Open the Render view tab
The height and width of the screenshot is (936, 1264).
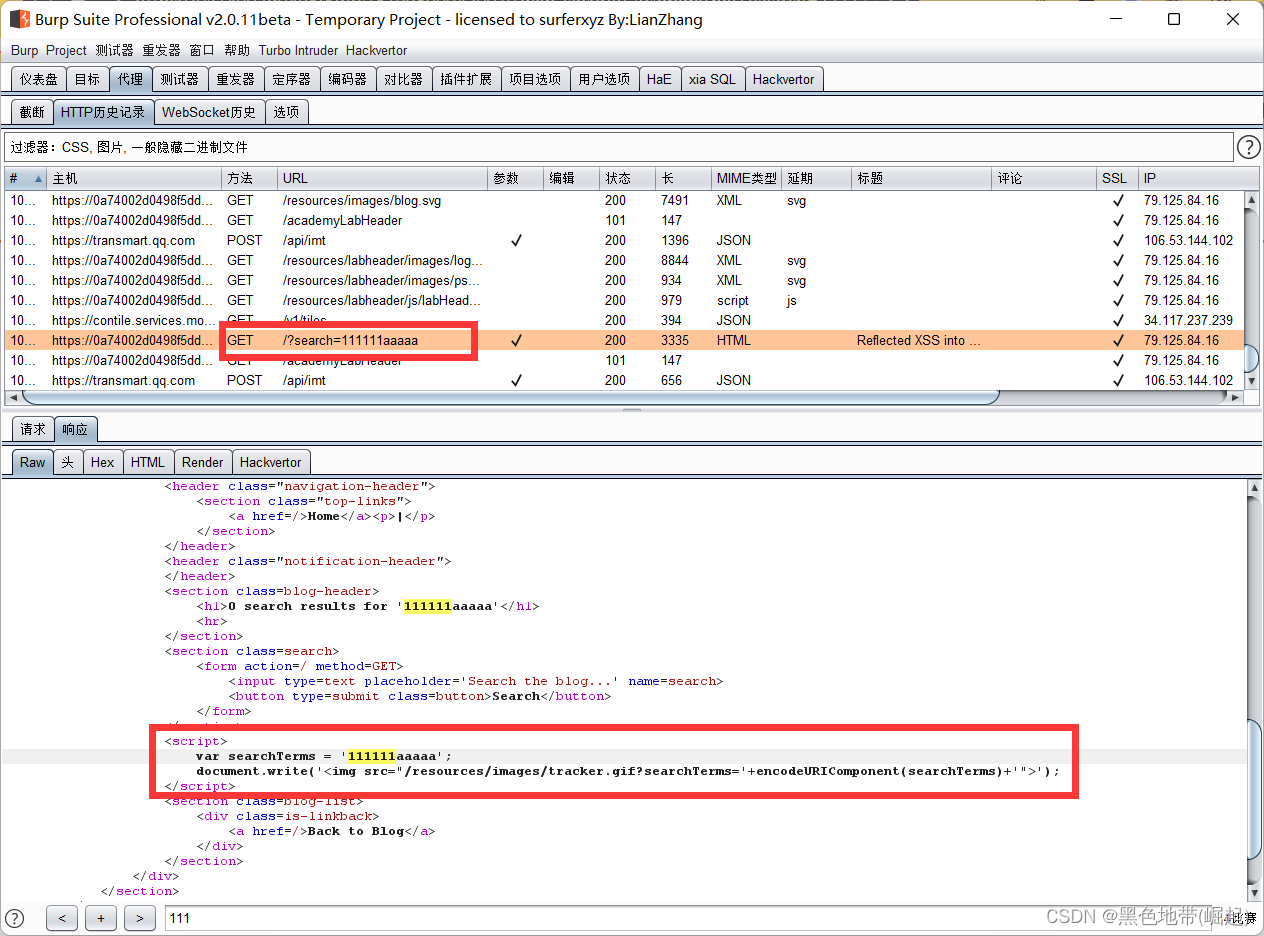tap(203, 462)
